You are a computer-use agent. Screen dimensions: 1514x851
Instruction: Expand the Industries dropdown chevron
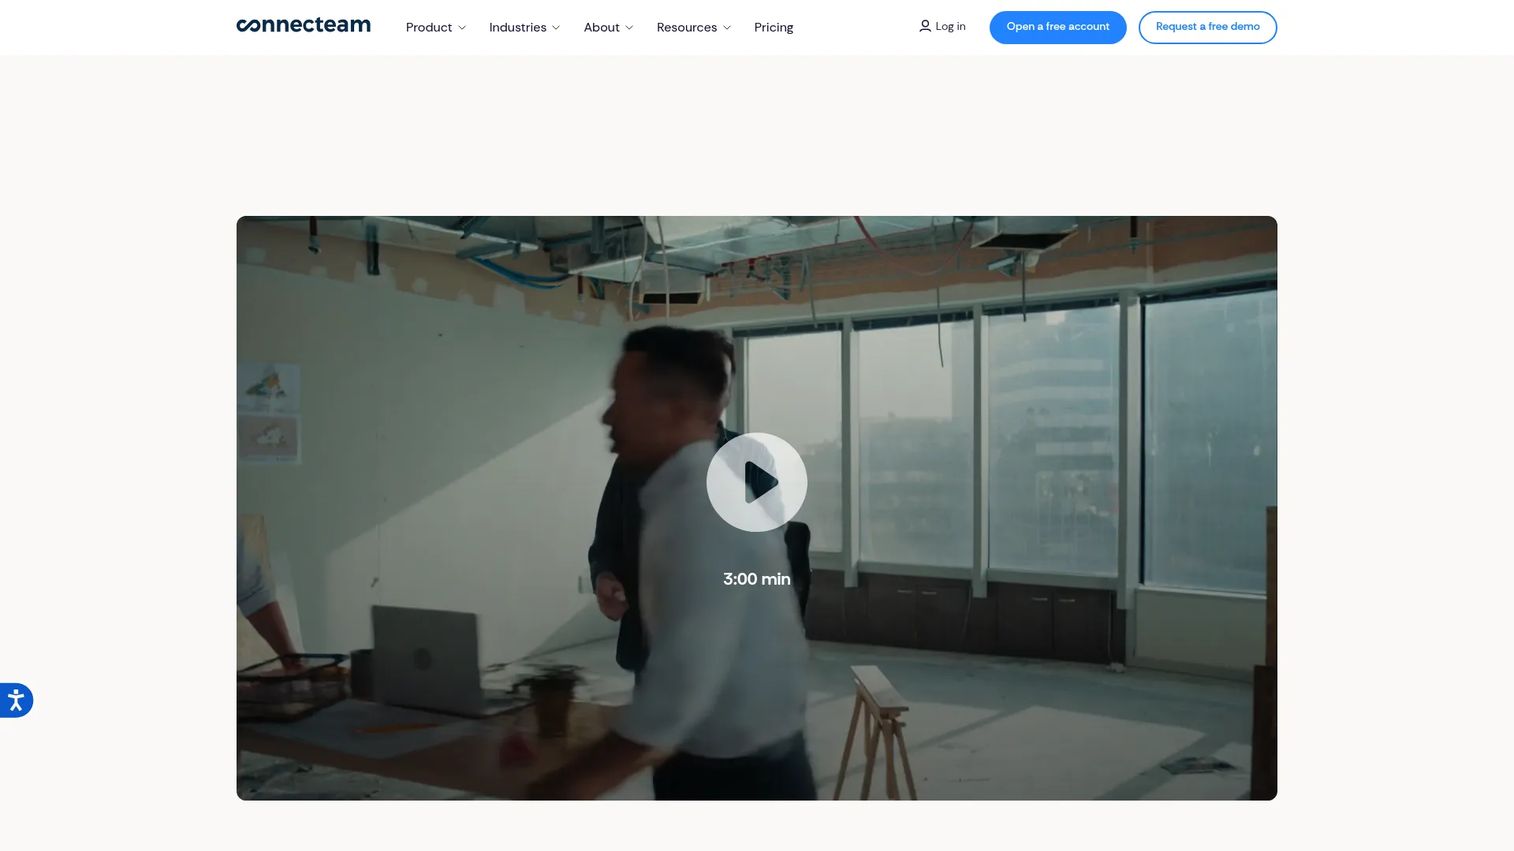[556, 28]
